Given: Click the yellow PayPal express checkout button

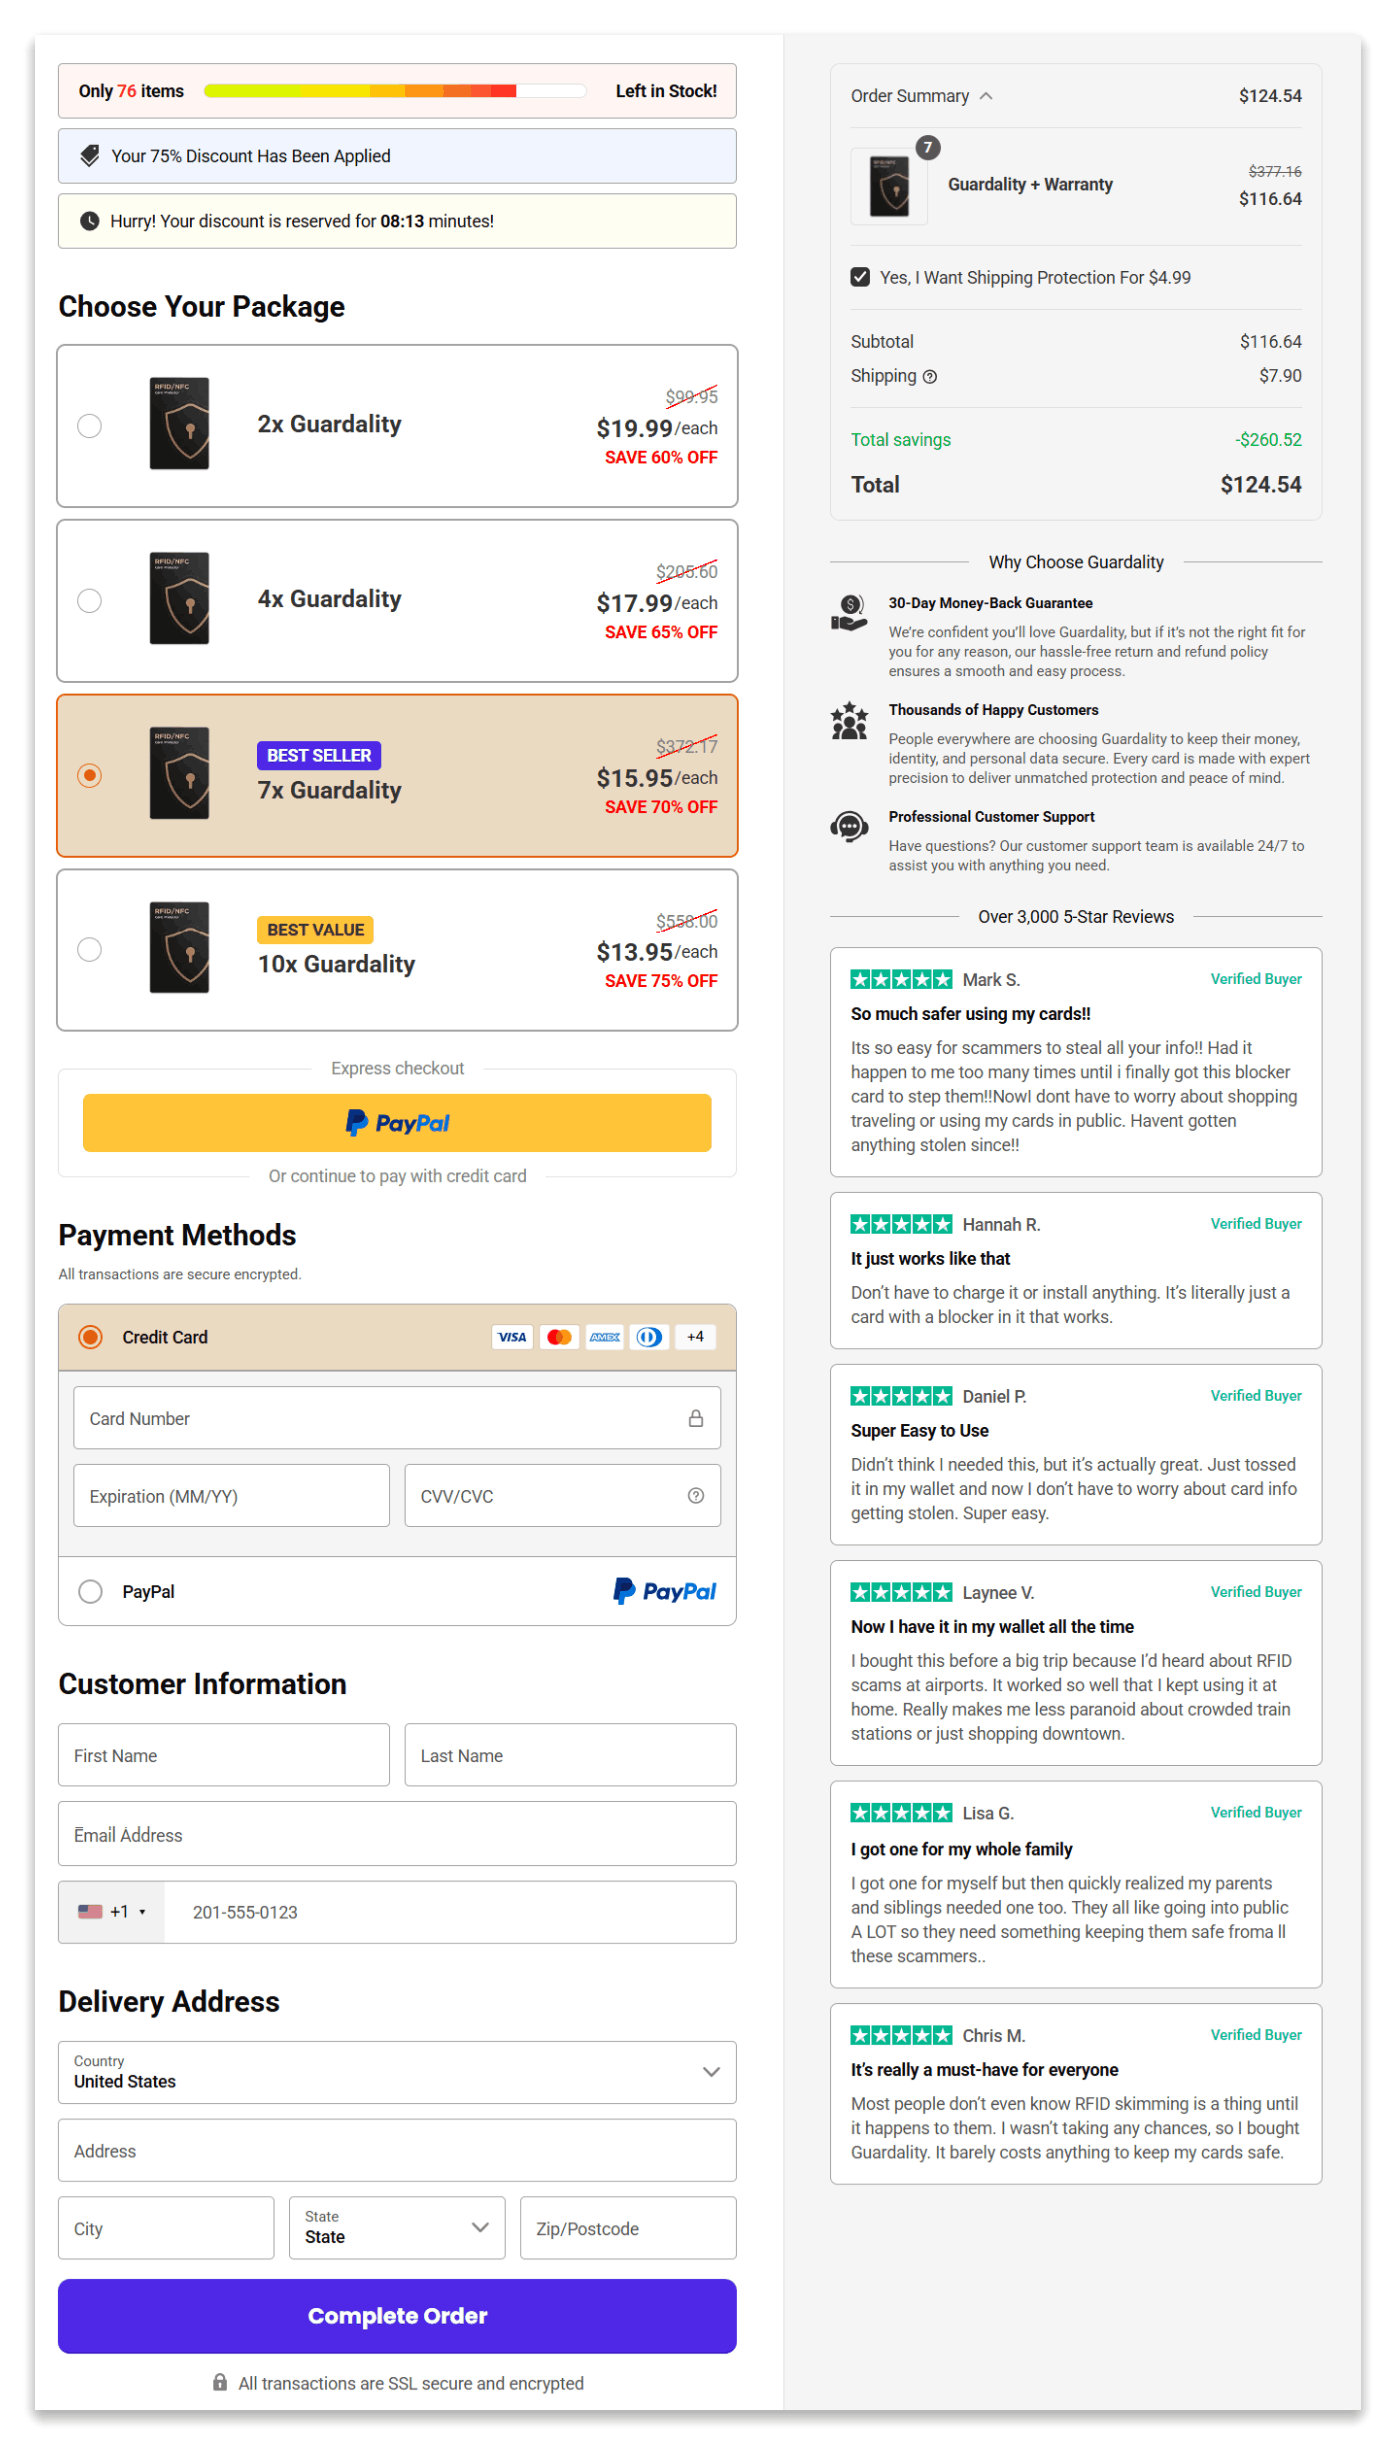Looking at the screenshot, I should click(x=397, y=1122).
